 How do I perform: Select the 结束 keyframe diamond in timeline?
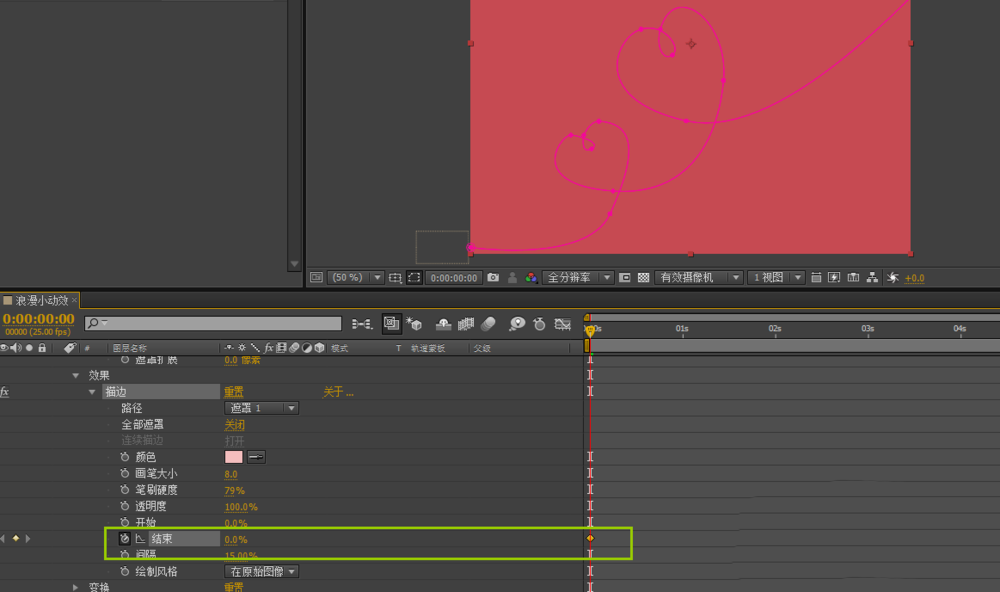point(590,538)
